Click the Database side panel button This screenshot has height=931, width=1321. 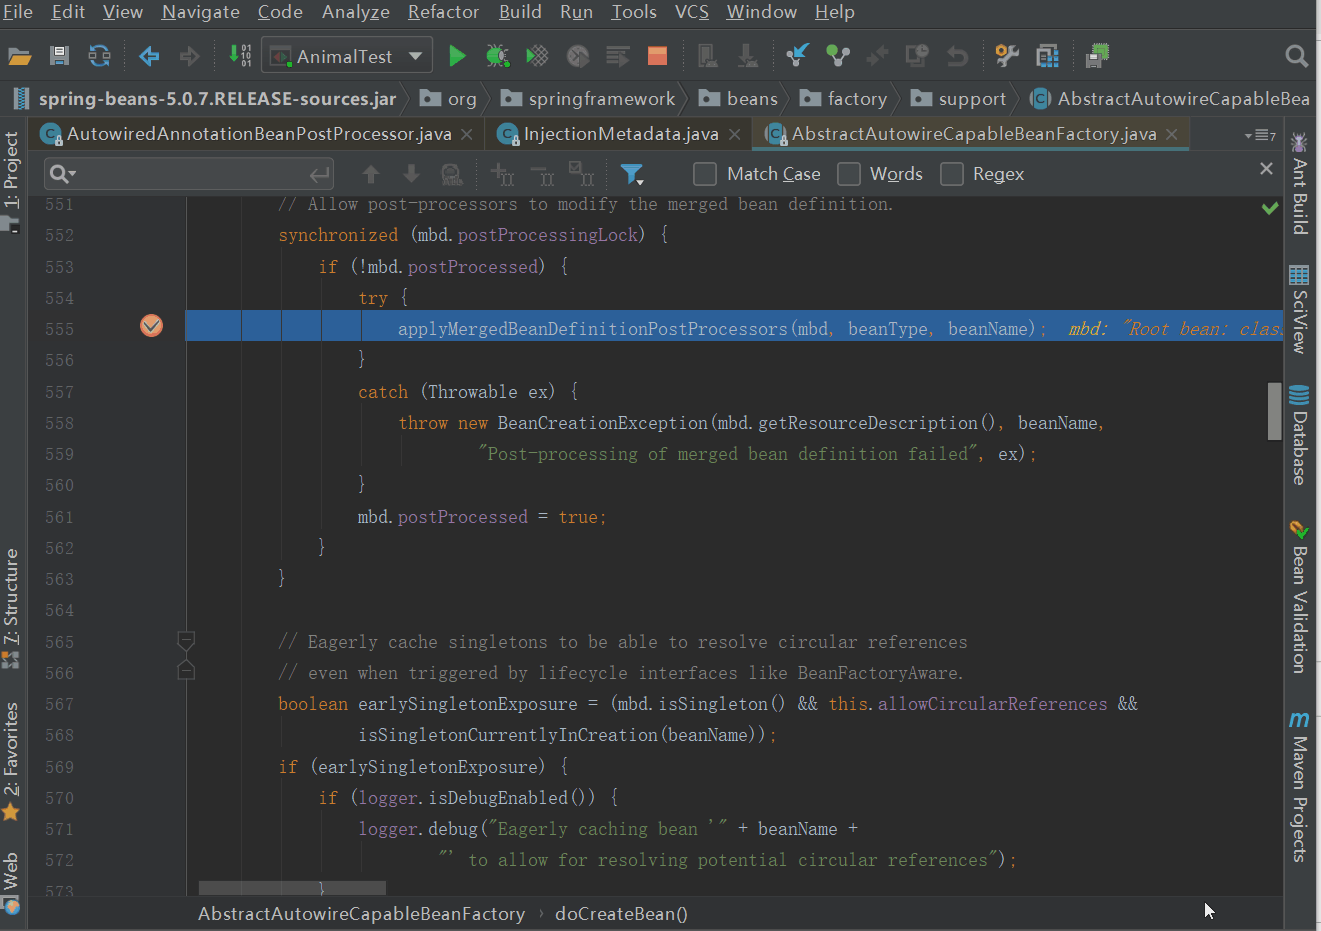[1299, 435]
